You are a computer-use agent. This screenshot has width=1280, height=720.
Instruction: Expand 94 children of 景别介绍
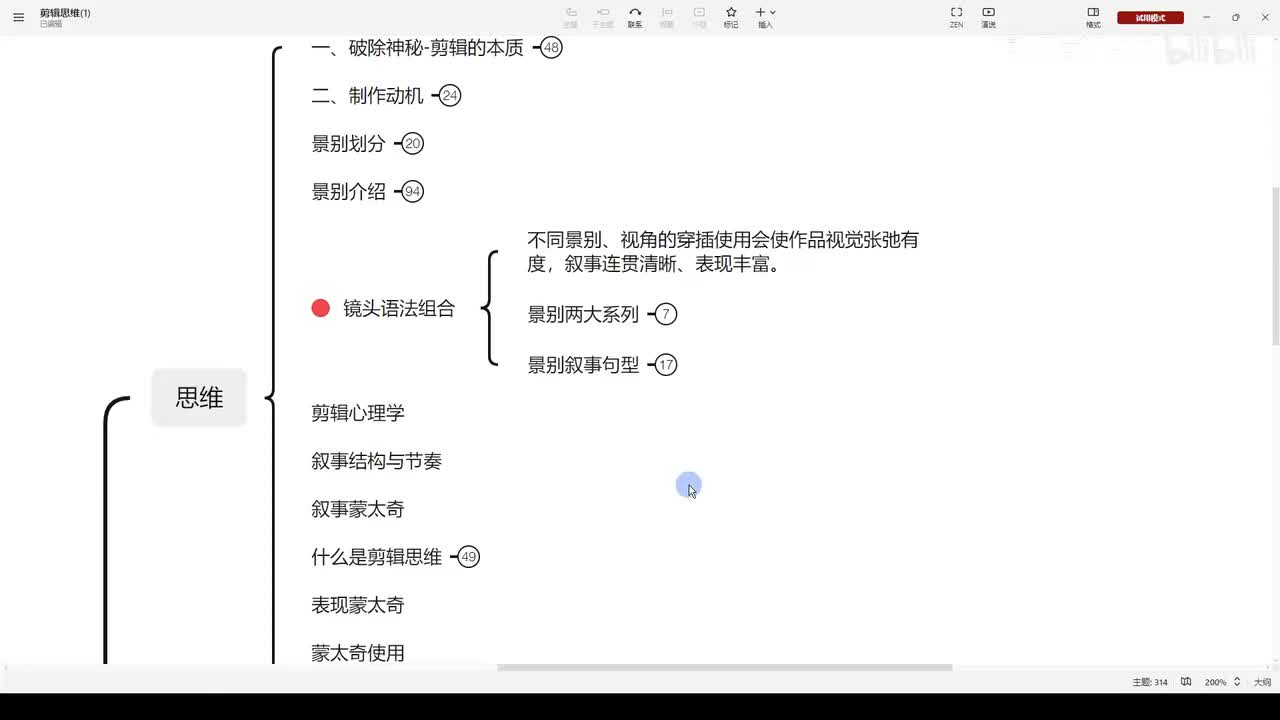click(412, 192)
